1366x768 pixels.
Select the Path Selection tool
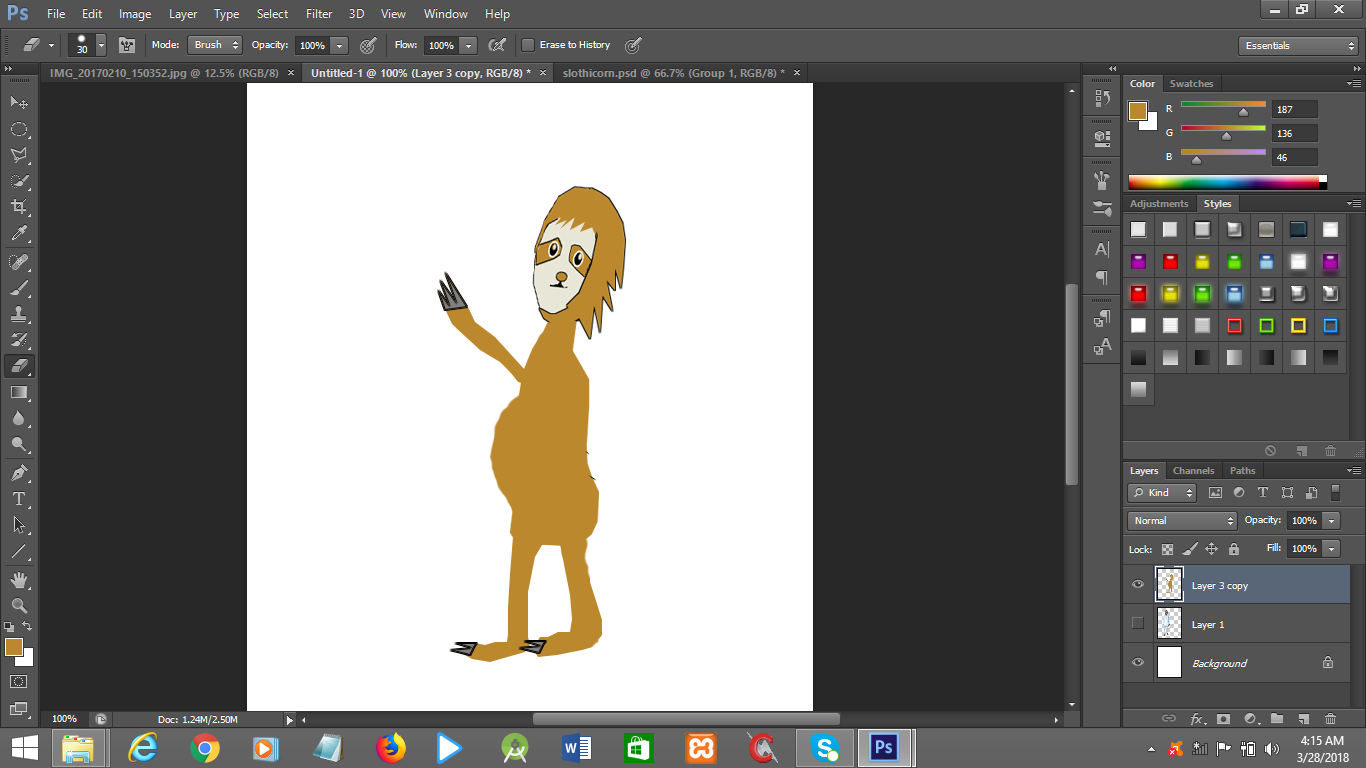click(19, 525)
